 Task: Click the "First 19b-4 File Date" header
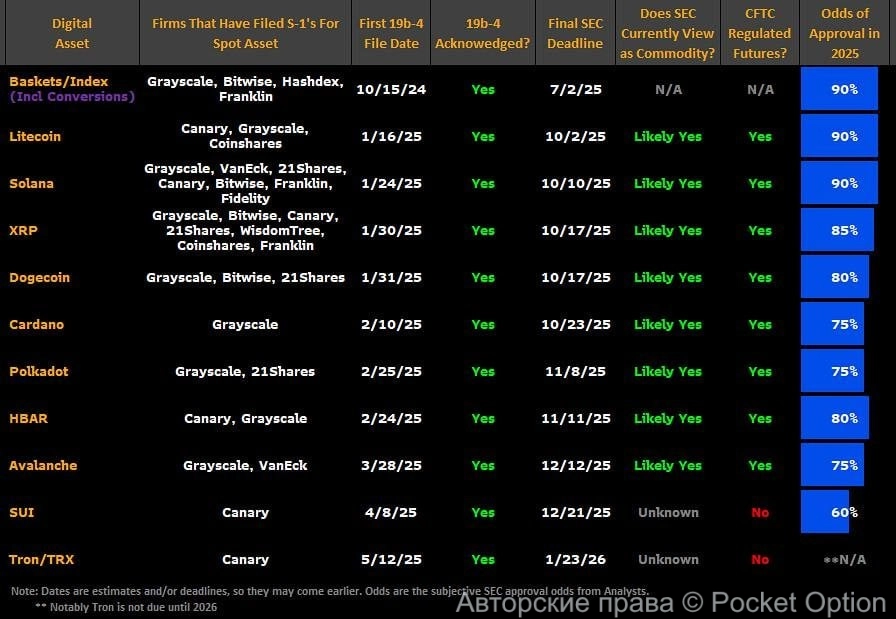click(390, 33)
